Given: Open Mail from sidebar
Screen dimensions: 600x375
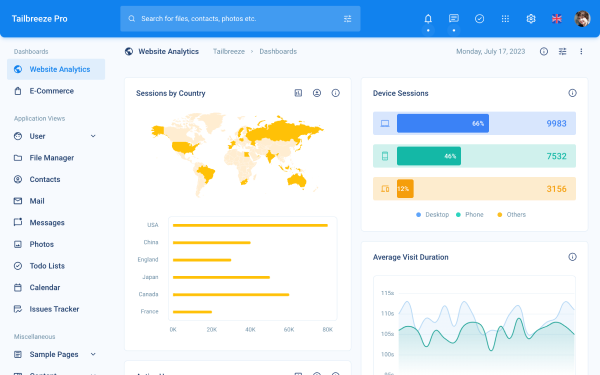Looking at the screenshot, I should pyautogui.click(x=56, y=201).
